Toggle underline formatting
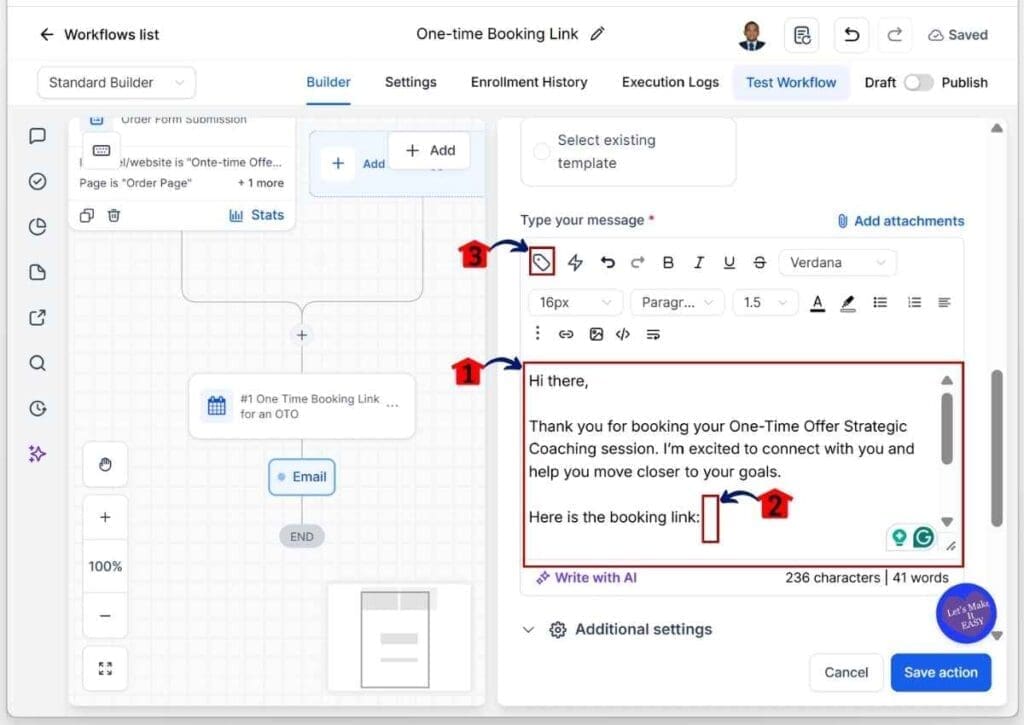The height and width of the screenshot is (725, 1024). (729, 263)
